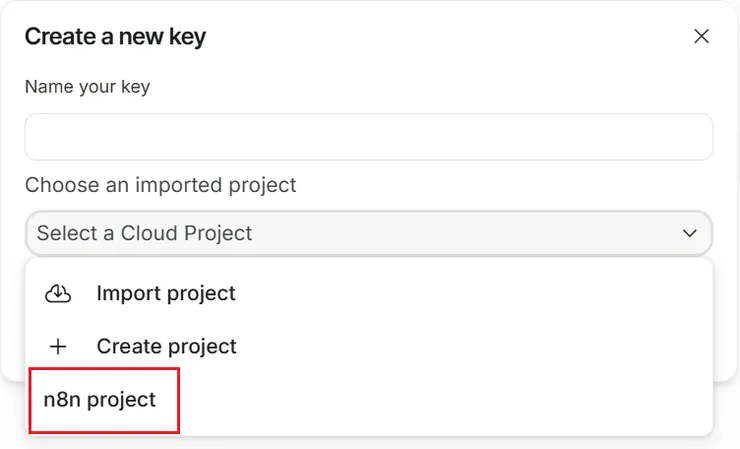Viewport: 740px width, 449px height.
Task: Click empty space right of n8n project
Action: coord(450,400)
